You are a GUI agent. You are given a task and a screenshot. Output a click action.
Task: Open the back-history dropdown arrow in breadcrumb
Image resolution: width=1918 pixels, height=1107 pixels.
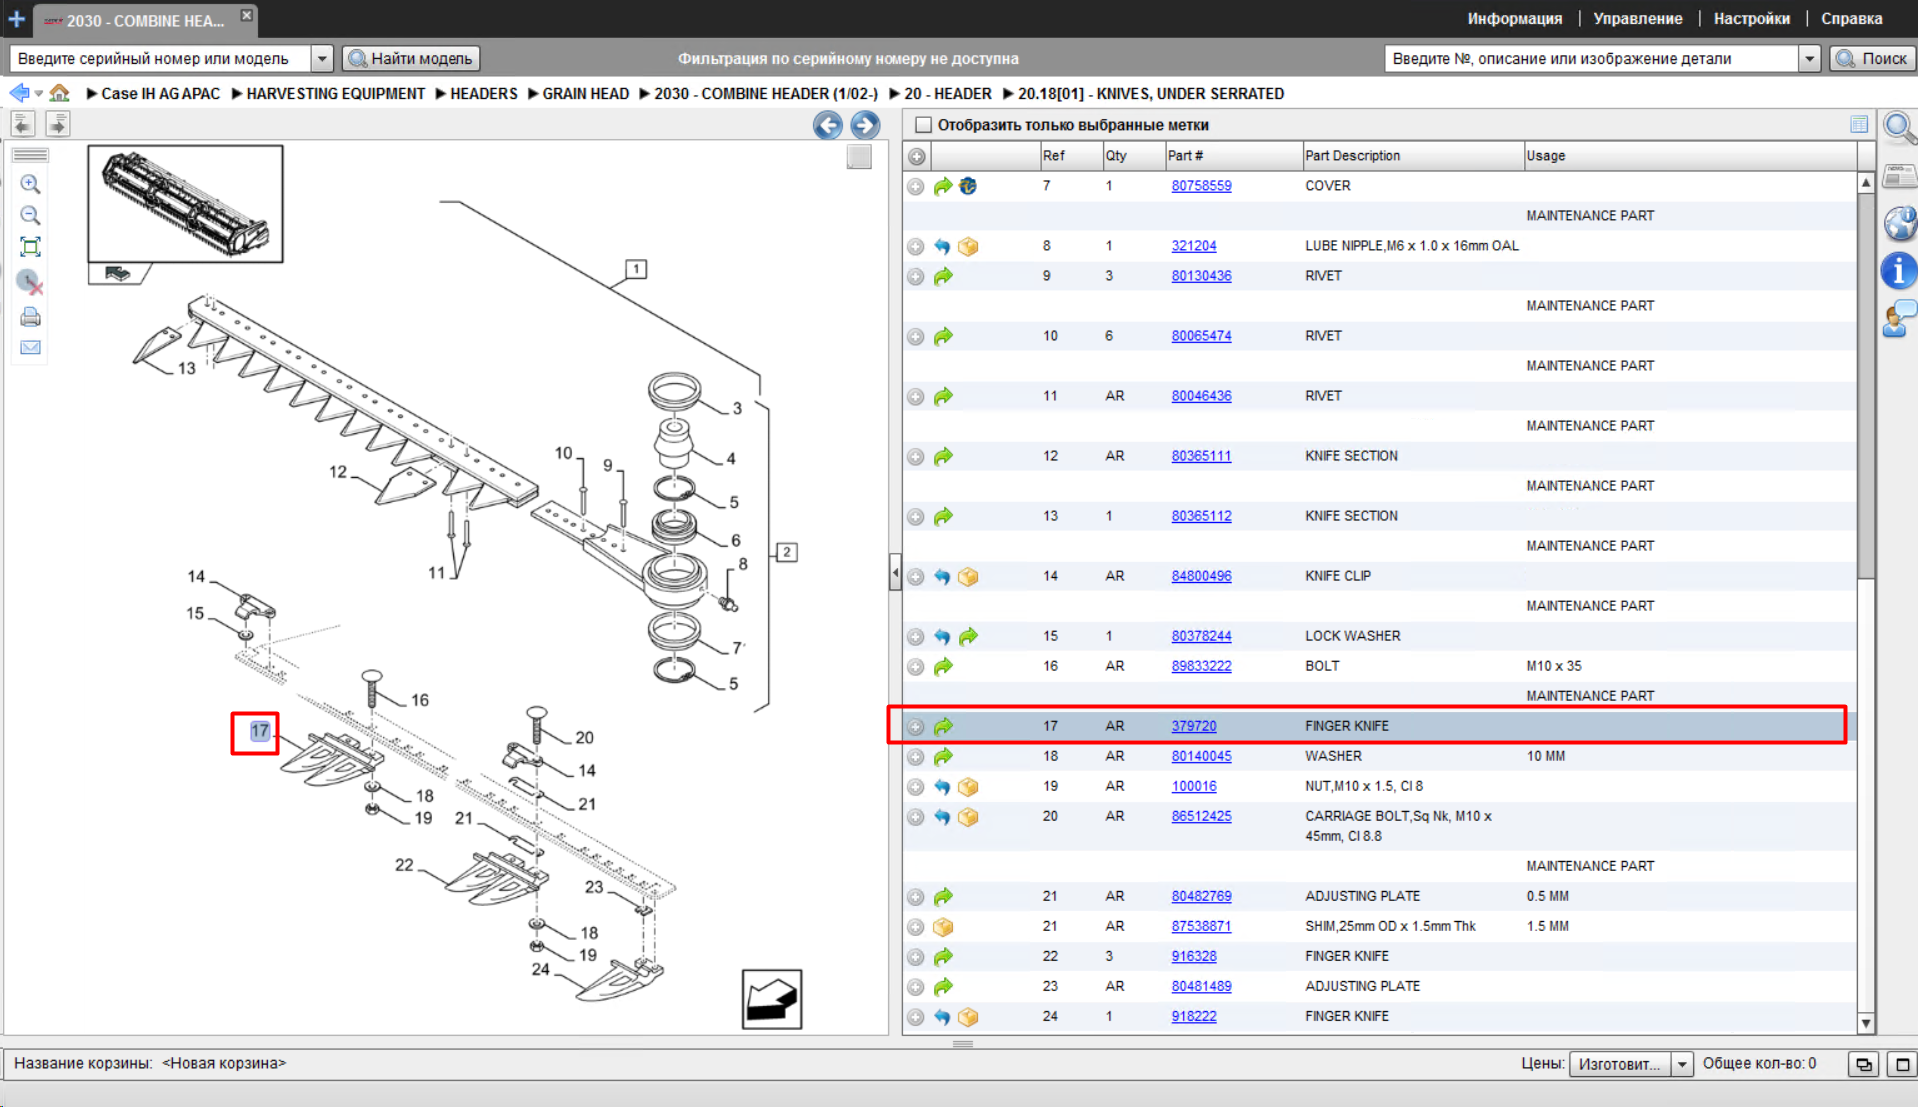tap(39, 94)
